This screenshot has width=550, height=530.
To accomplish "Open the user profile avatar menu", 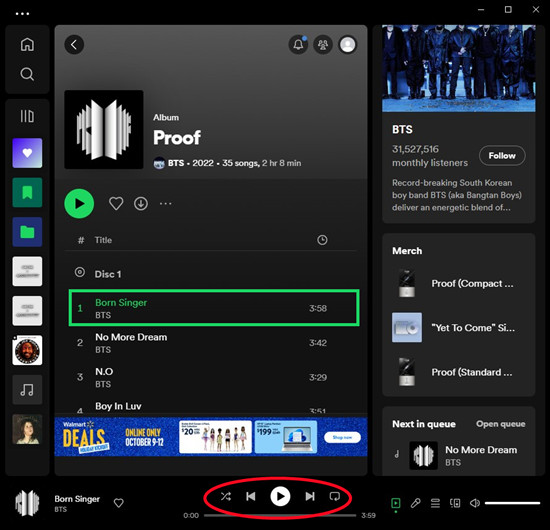I will click(348, 45).
